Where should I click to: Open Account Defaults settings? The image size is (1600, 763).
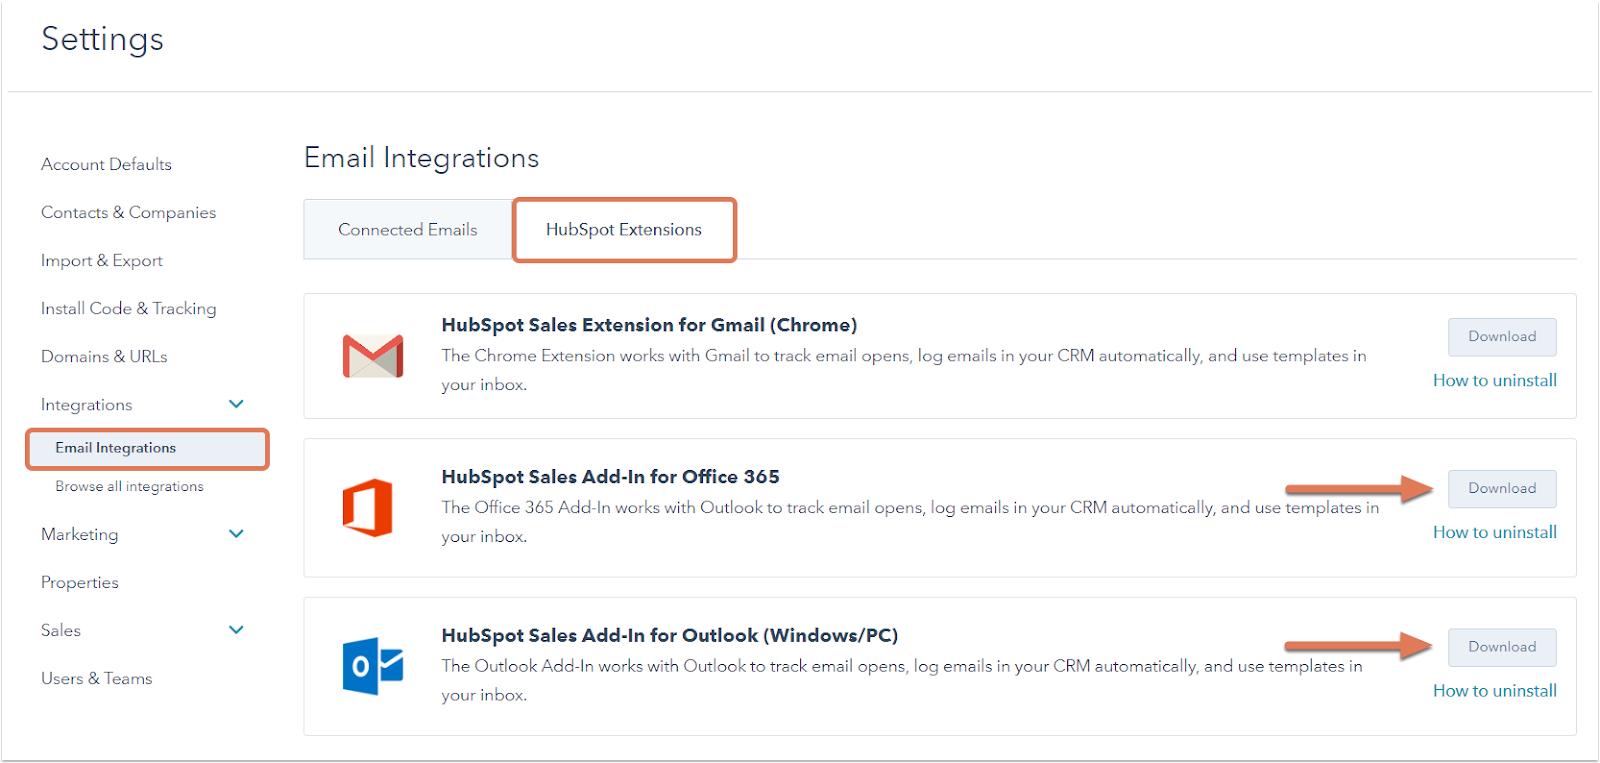[106, 164]
